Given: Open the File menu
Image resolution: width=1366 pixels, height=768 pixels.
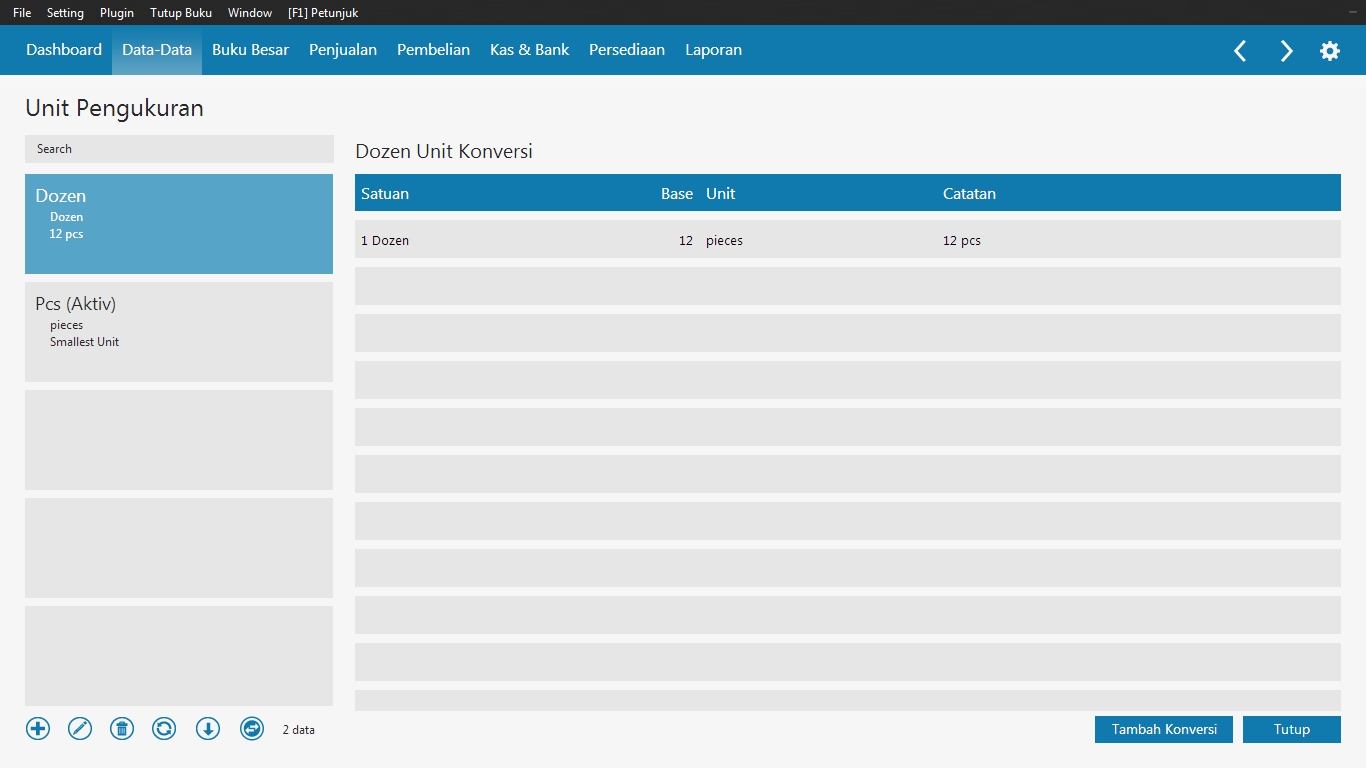Looking at the screenshot, I should click(x=22, y=13).
